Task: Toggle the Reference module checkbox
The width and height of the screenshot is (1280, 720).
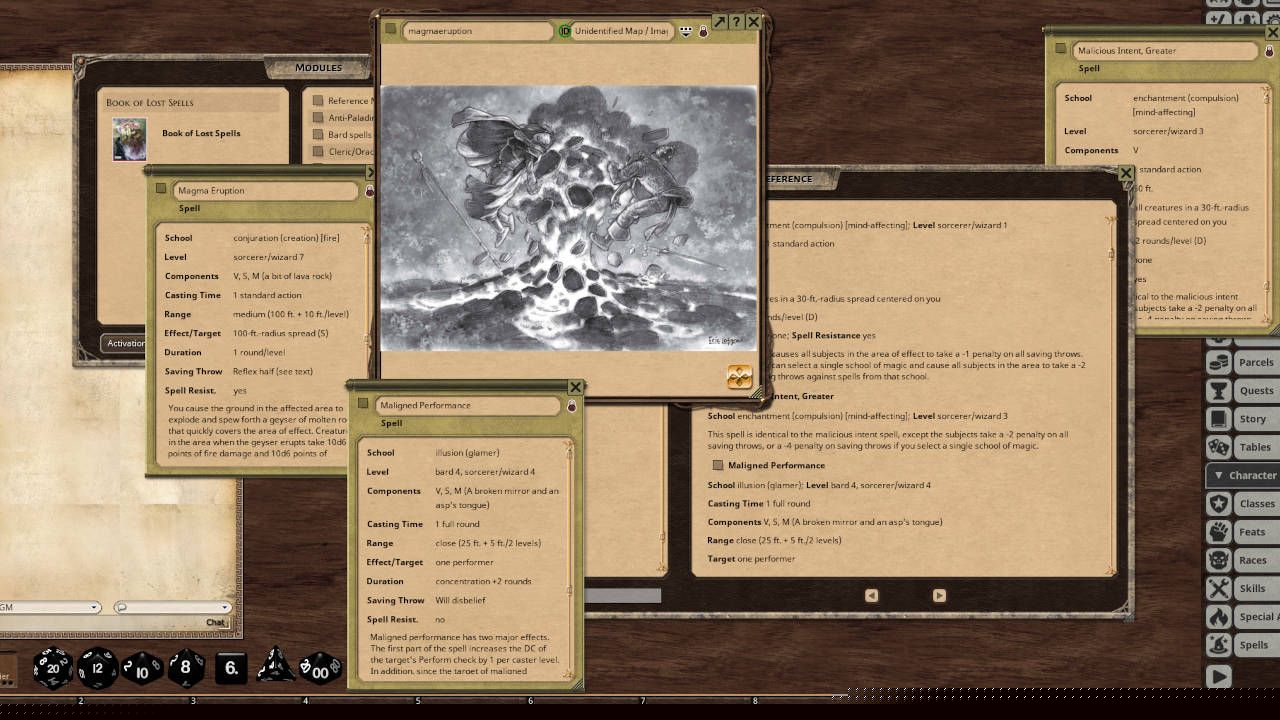Action: 318,100
